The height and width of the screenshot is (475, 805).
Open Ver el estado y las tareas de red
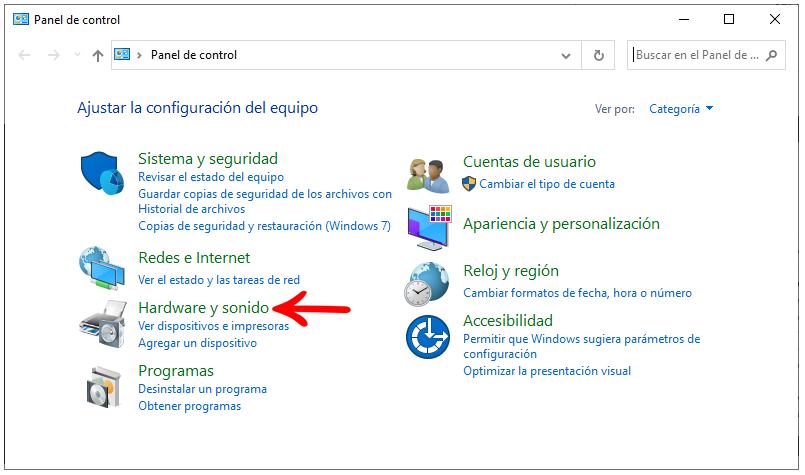pos(219,280)
